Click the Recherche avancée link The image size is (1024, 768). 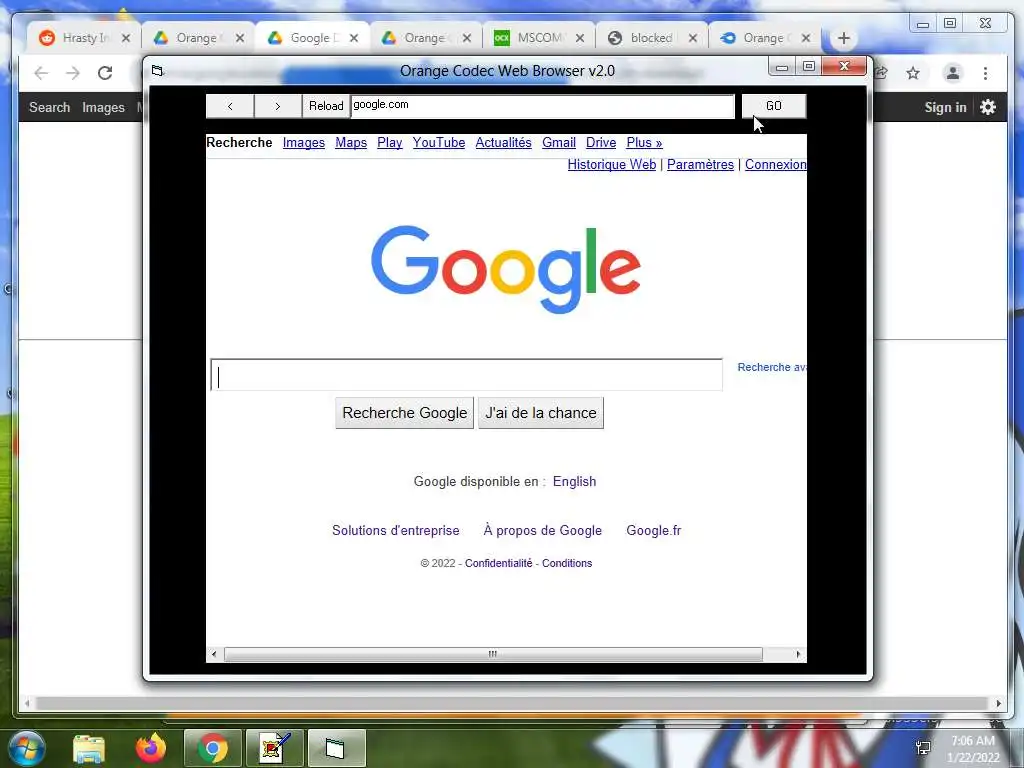(x=772, y=367)
